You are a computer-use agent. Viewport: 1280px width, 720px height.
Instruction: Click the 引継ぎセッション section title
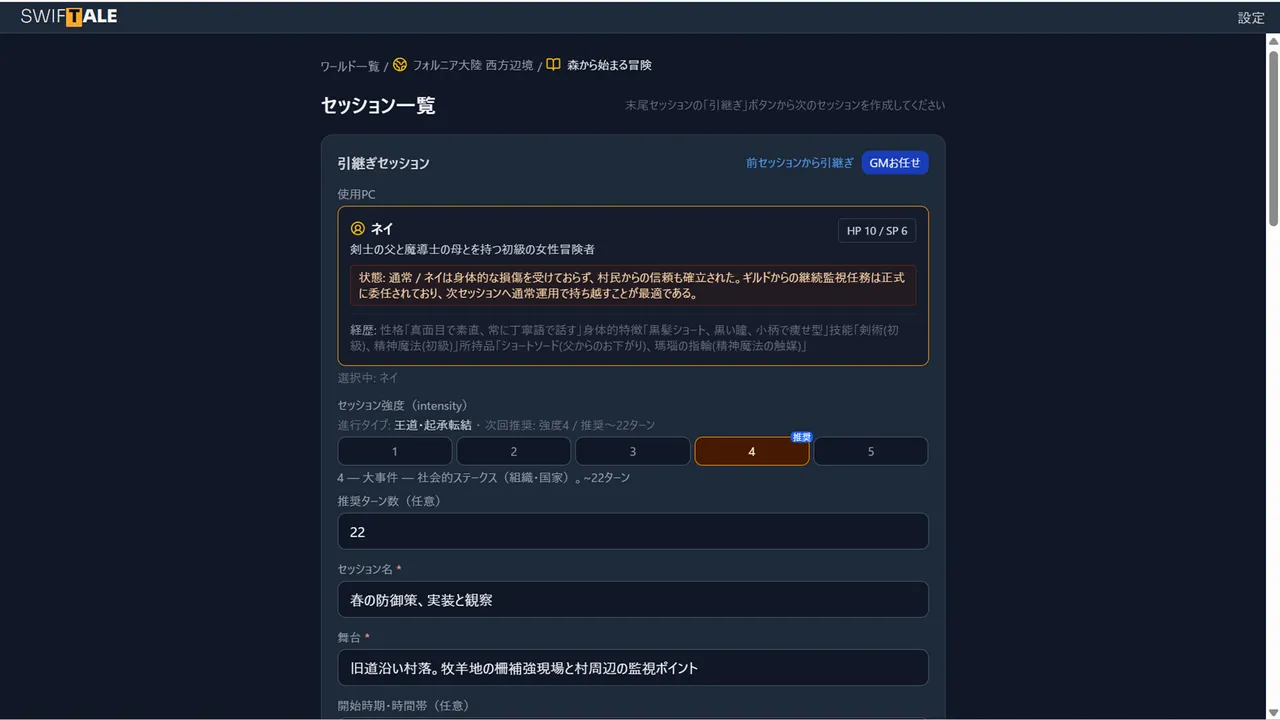coord(383,163)
